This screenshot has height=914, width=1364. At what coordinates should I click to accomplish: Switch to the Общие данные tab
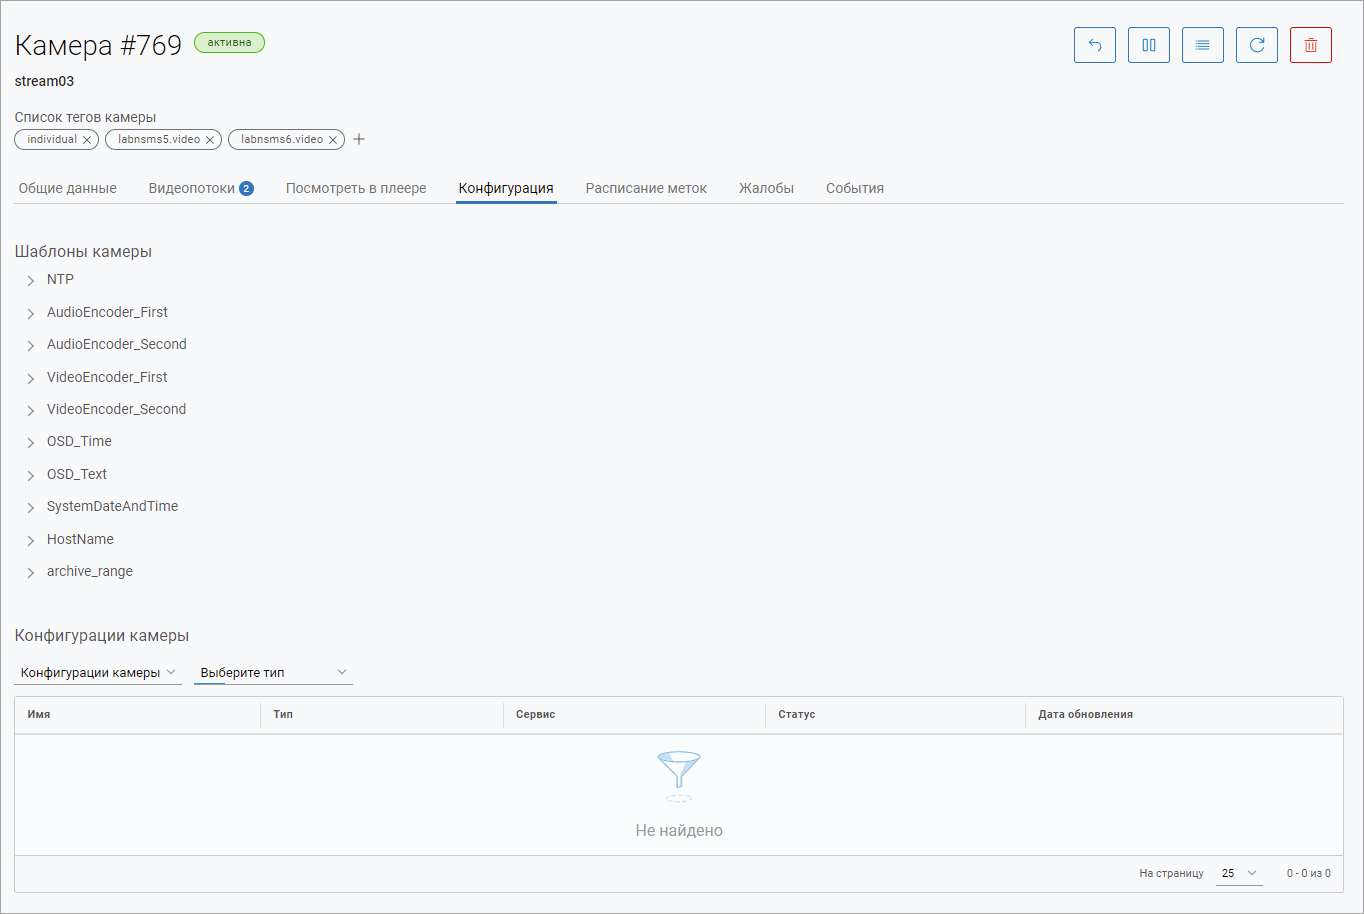(x=67, y=188)
